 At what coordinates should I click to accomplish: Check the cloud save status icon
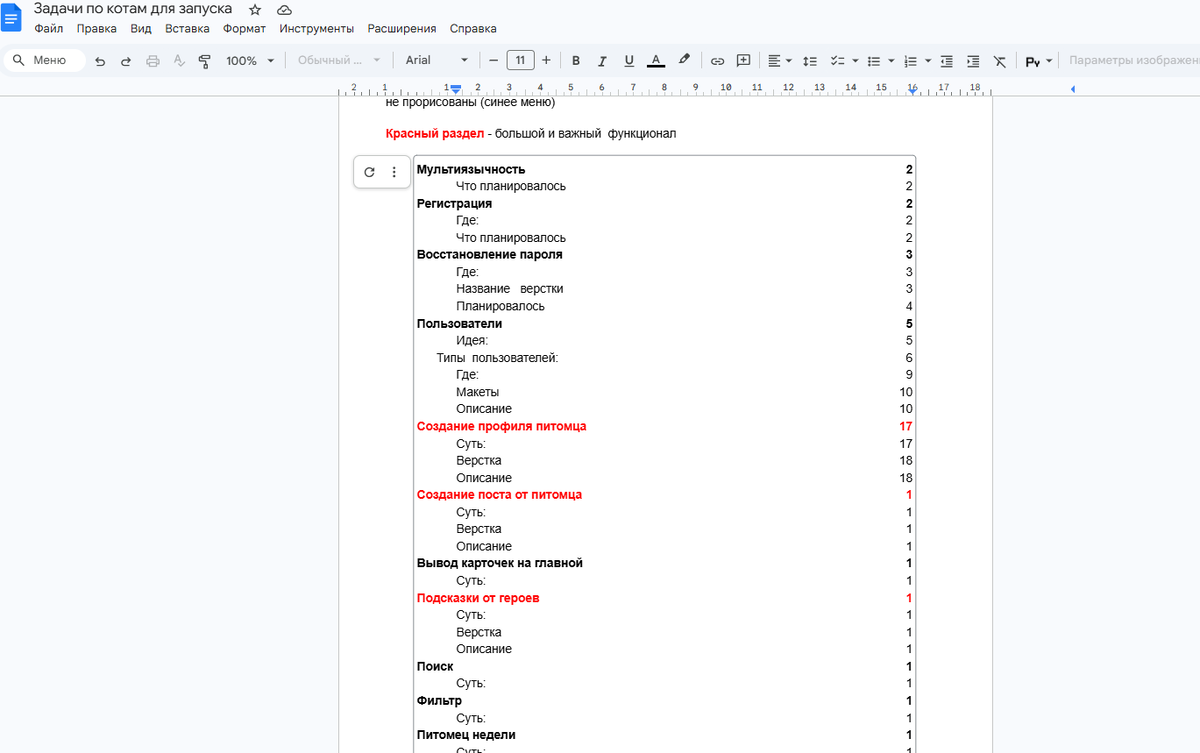[284, 9]
